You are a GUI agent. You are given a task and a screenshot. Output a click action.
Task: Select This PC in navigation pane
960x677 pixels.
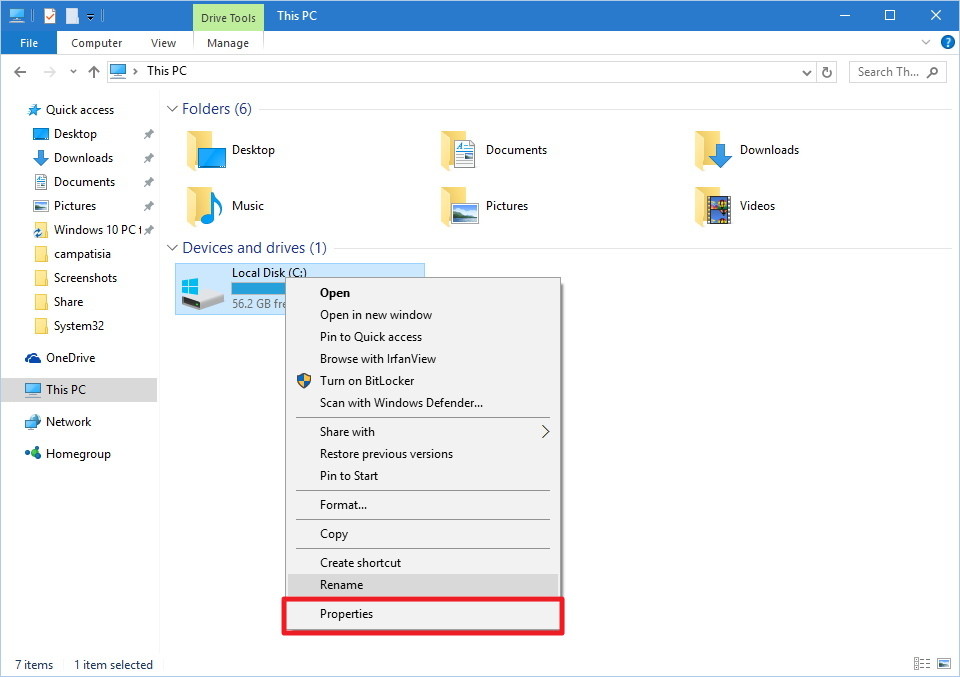click(x=78, y=390)
